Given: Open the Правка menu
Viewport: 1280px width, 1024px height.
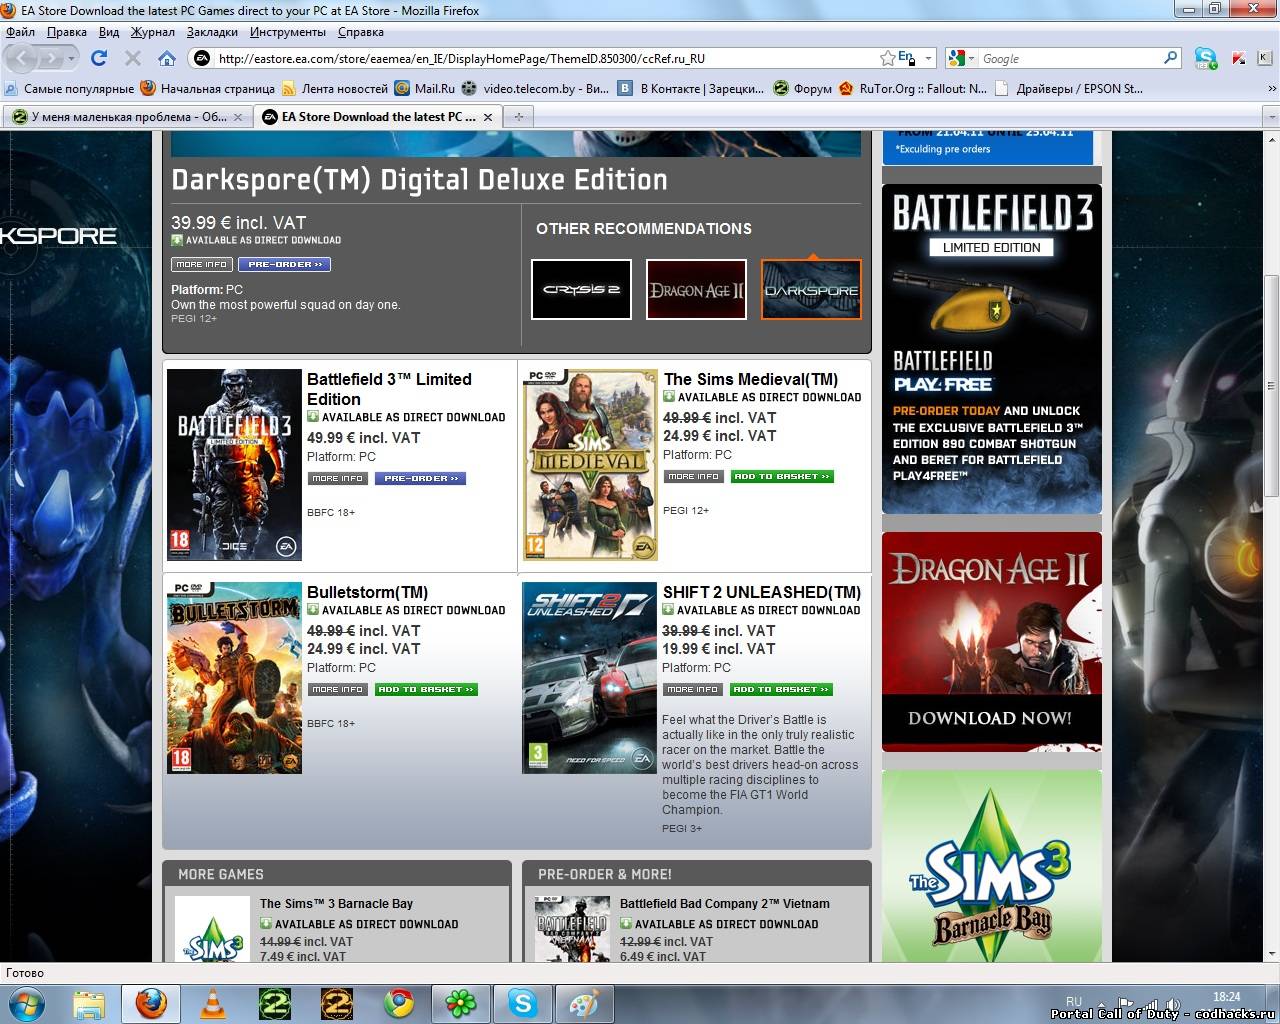Looking at the screenshot, I should 66,32.
